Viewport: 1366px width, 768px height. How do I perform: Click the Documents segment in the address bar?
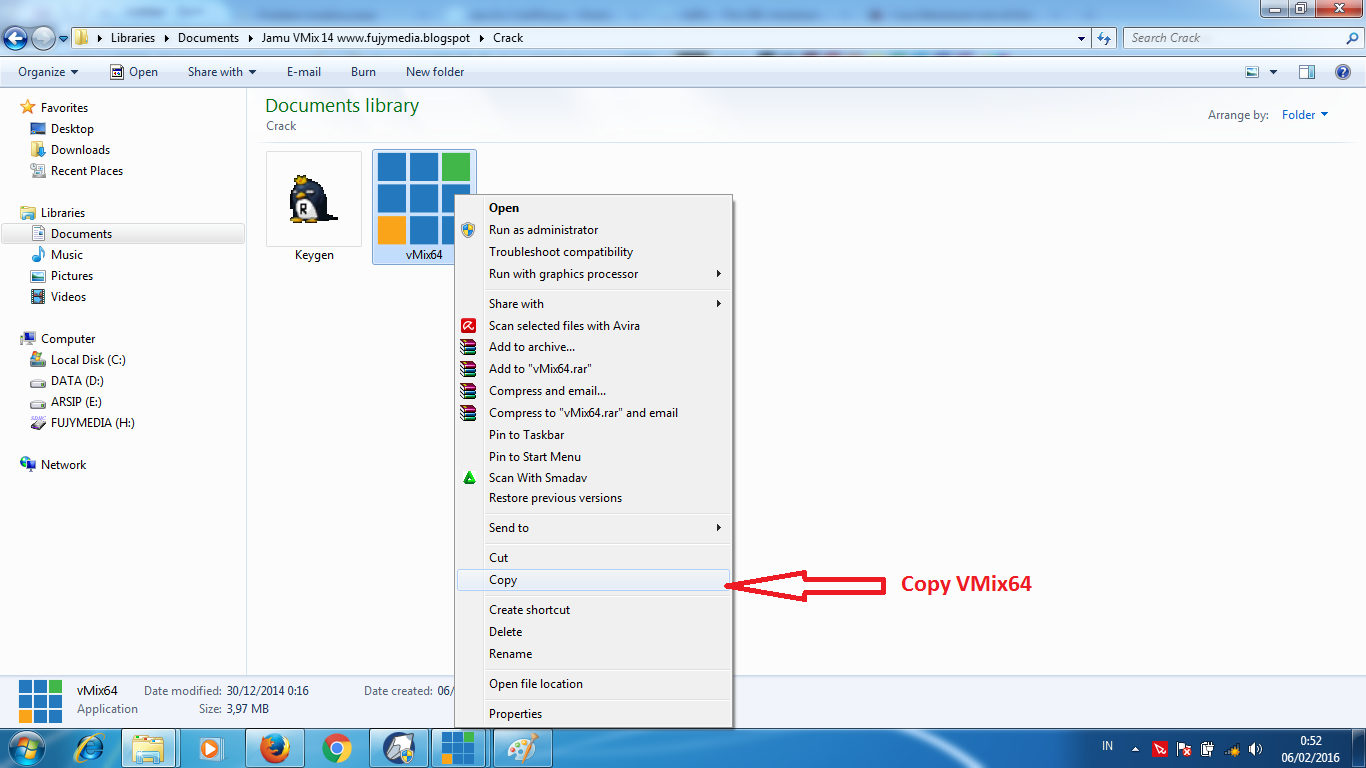click(x=208, y=38)
